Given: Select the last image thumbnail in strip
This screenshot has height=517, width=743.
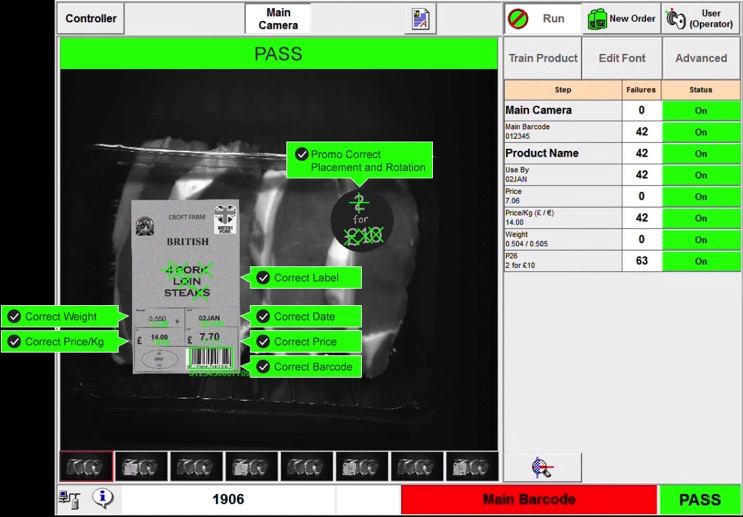Looking at the screenshot, I should point(472,466).
